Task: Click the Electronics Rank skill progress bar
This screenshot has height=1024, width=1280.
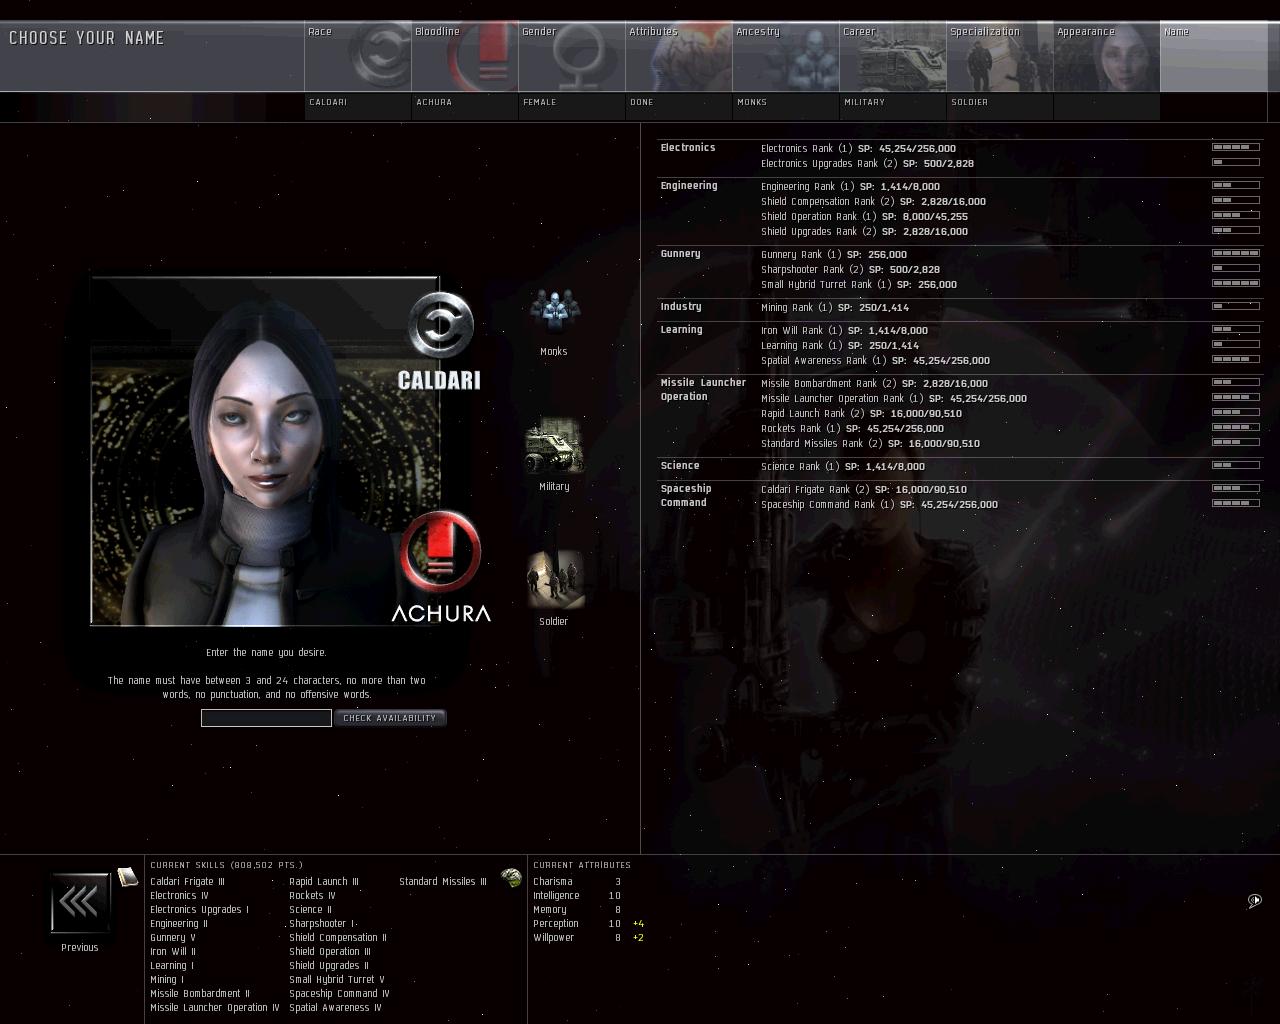Action: [x=1236, y=147]
